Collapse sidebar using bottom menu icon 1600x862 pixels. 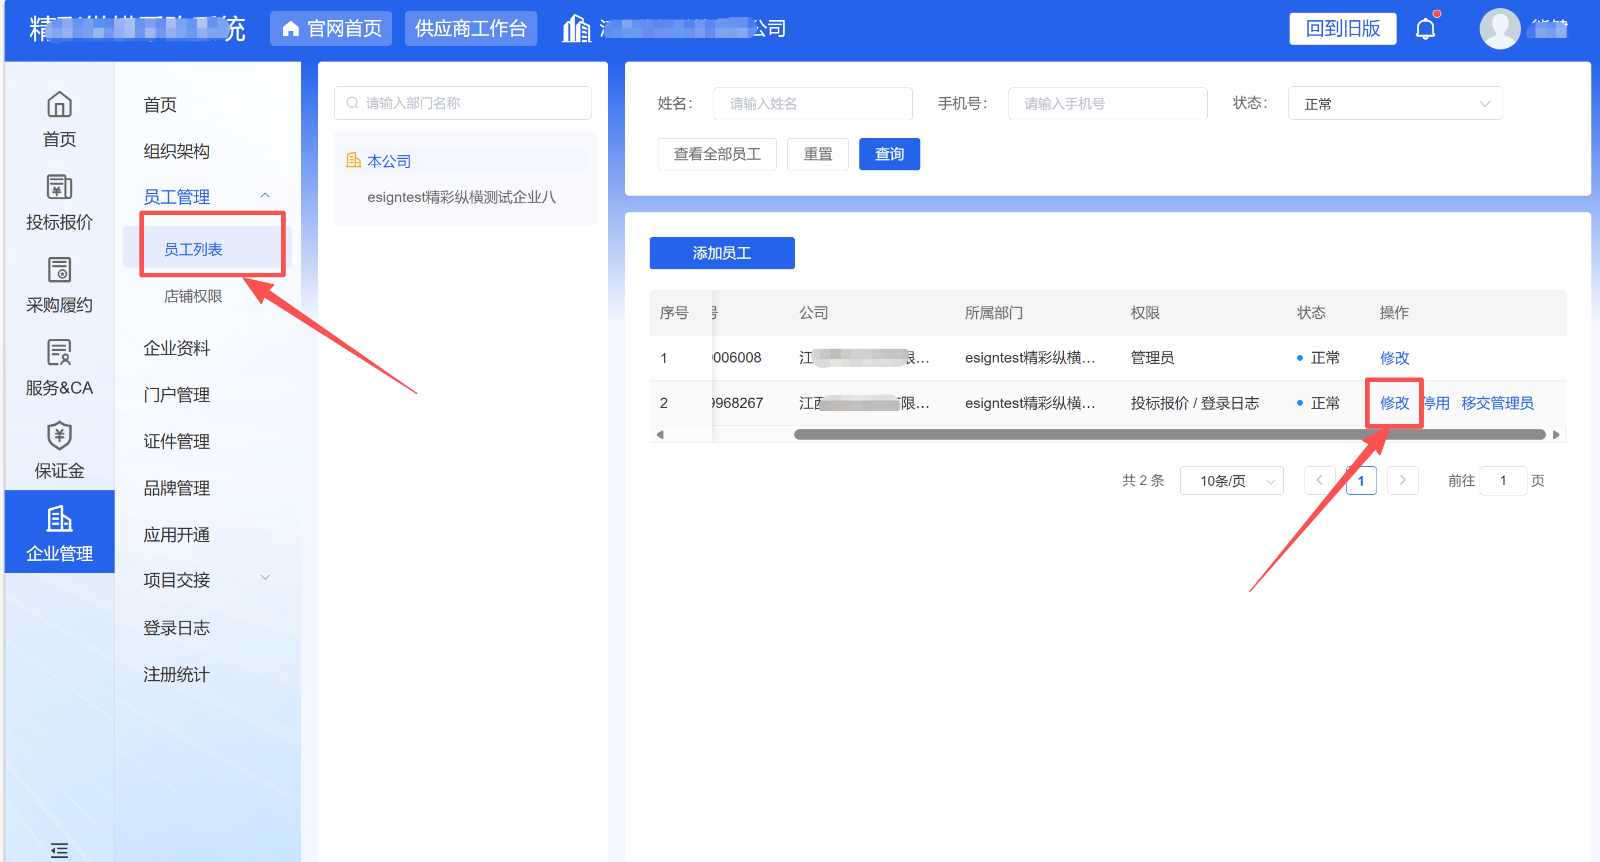point(59,850)
